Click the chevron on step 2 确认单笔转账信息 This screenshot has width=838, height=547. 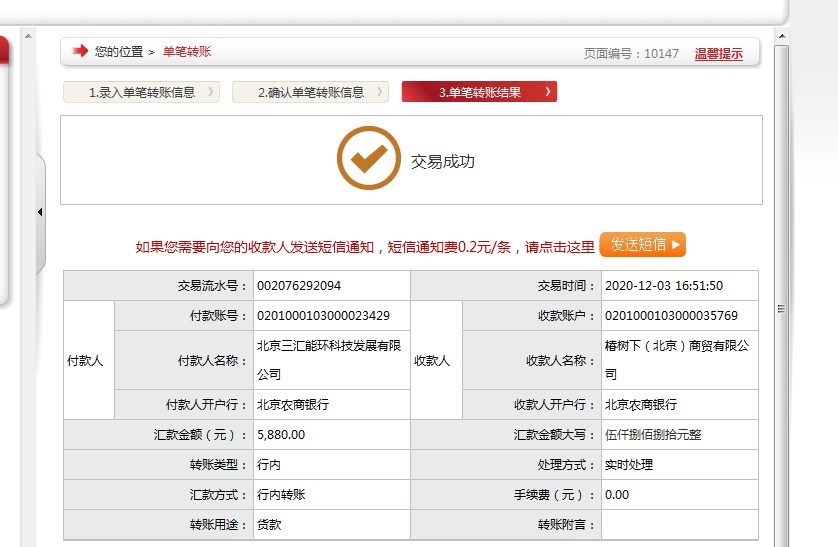click(x=380, y=92)
